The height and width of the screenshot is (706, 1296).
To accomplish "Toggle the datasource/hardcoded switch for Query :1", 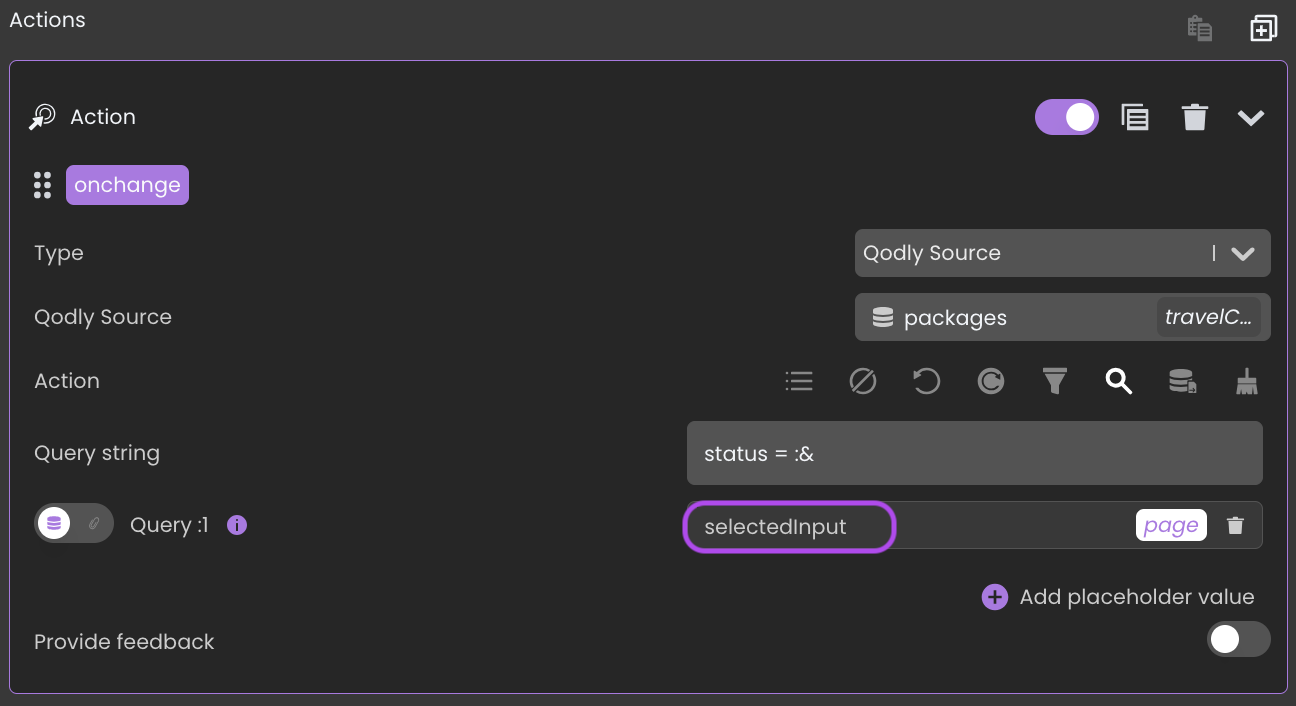I will (74, 523).
